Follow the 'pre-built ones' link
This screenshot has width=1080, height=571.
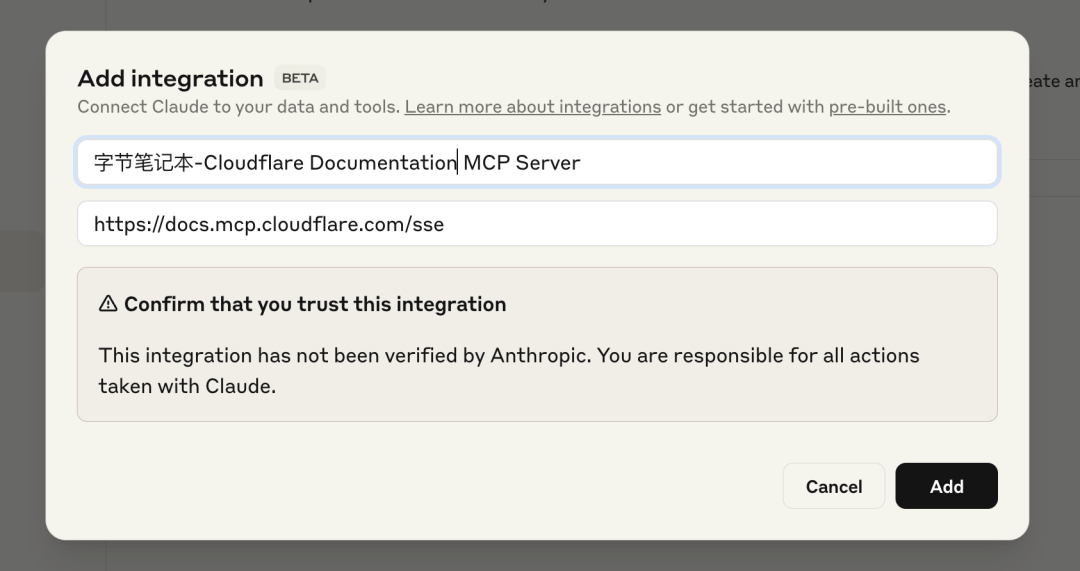(x=887, y=107)
